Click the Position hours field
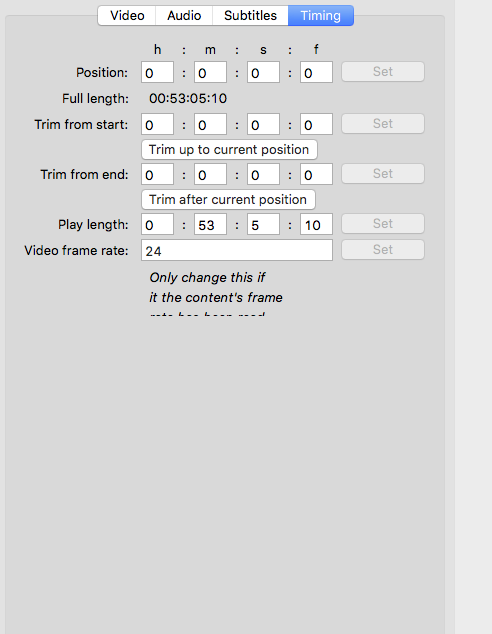 pos(157,72)
